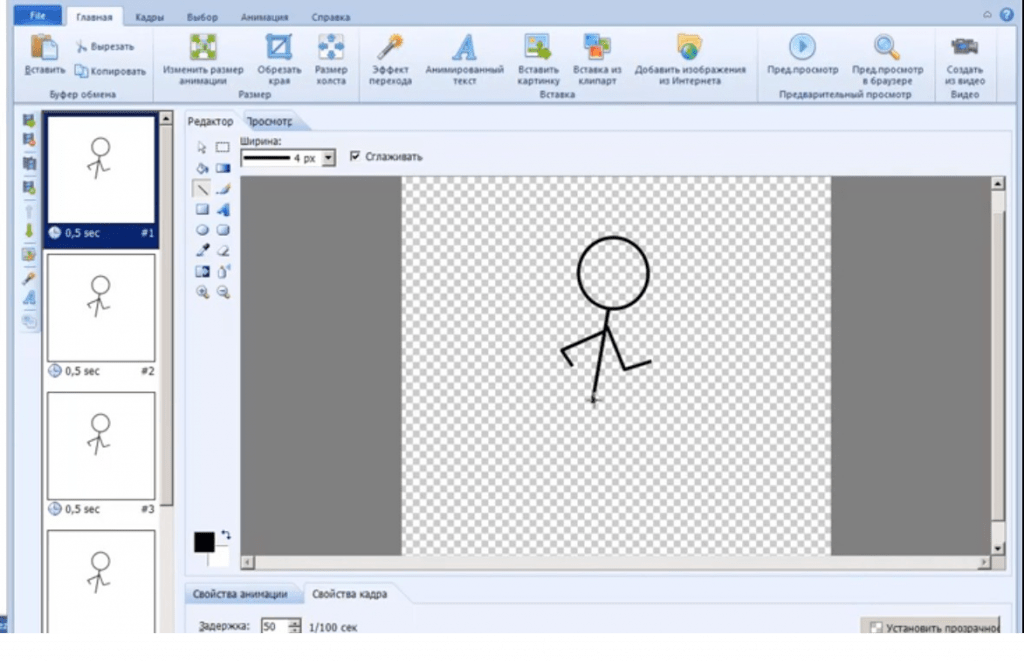Open Предпросмотр в браузере
1024x662 pixels.
point(887,59)
